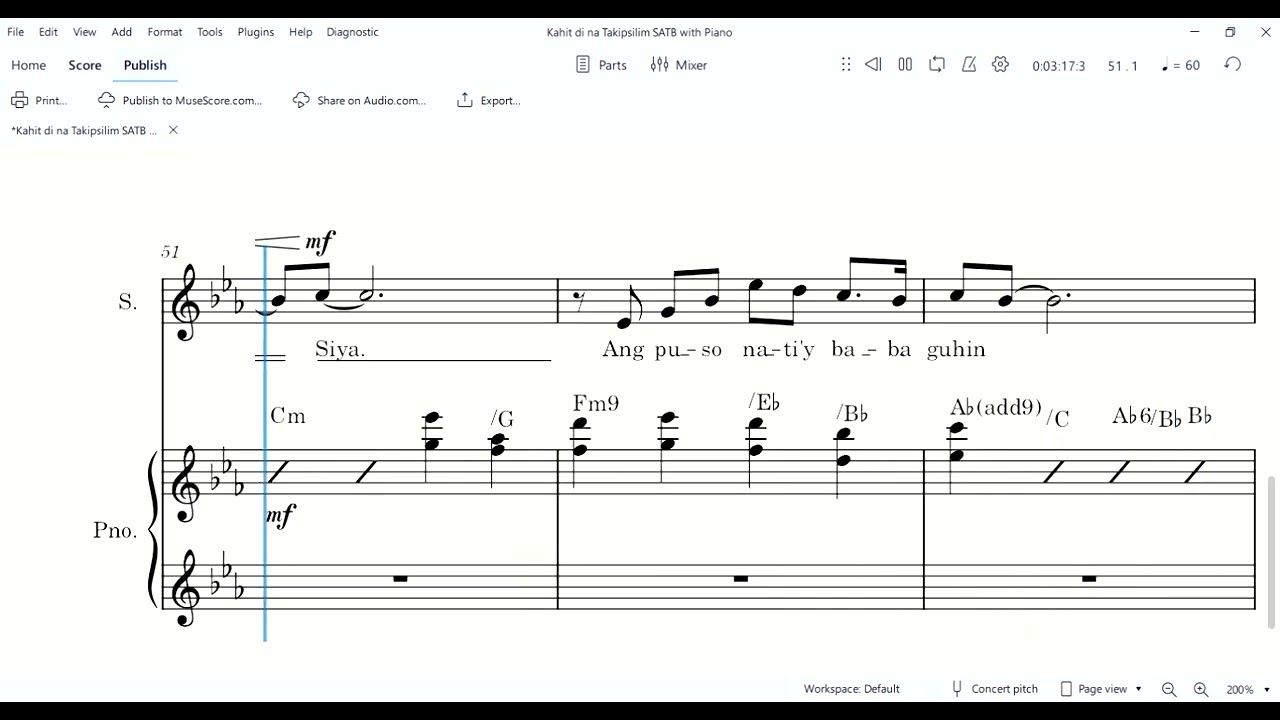The height and width of the screenshot is (720, 1280).
Task: Toggle Concert pitch
Action: (x=994, y=689)
